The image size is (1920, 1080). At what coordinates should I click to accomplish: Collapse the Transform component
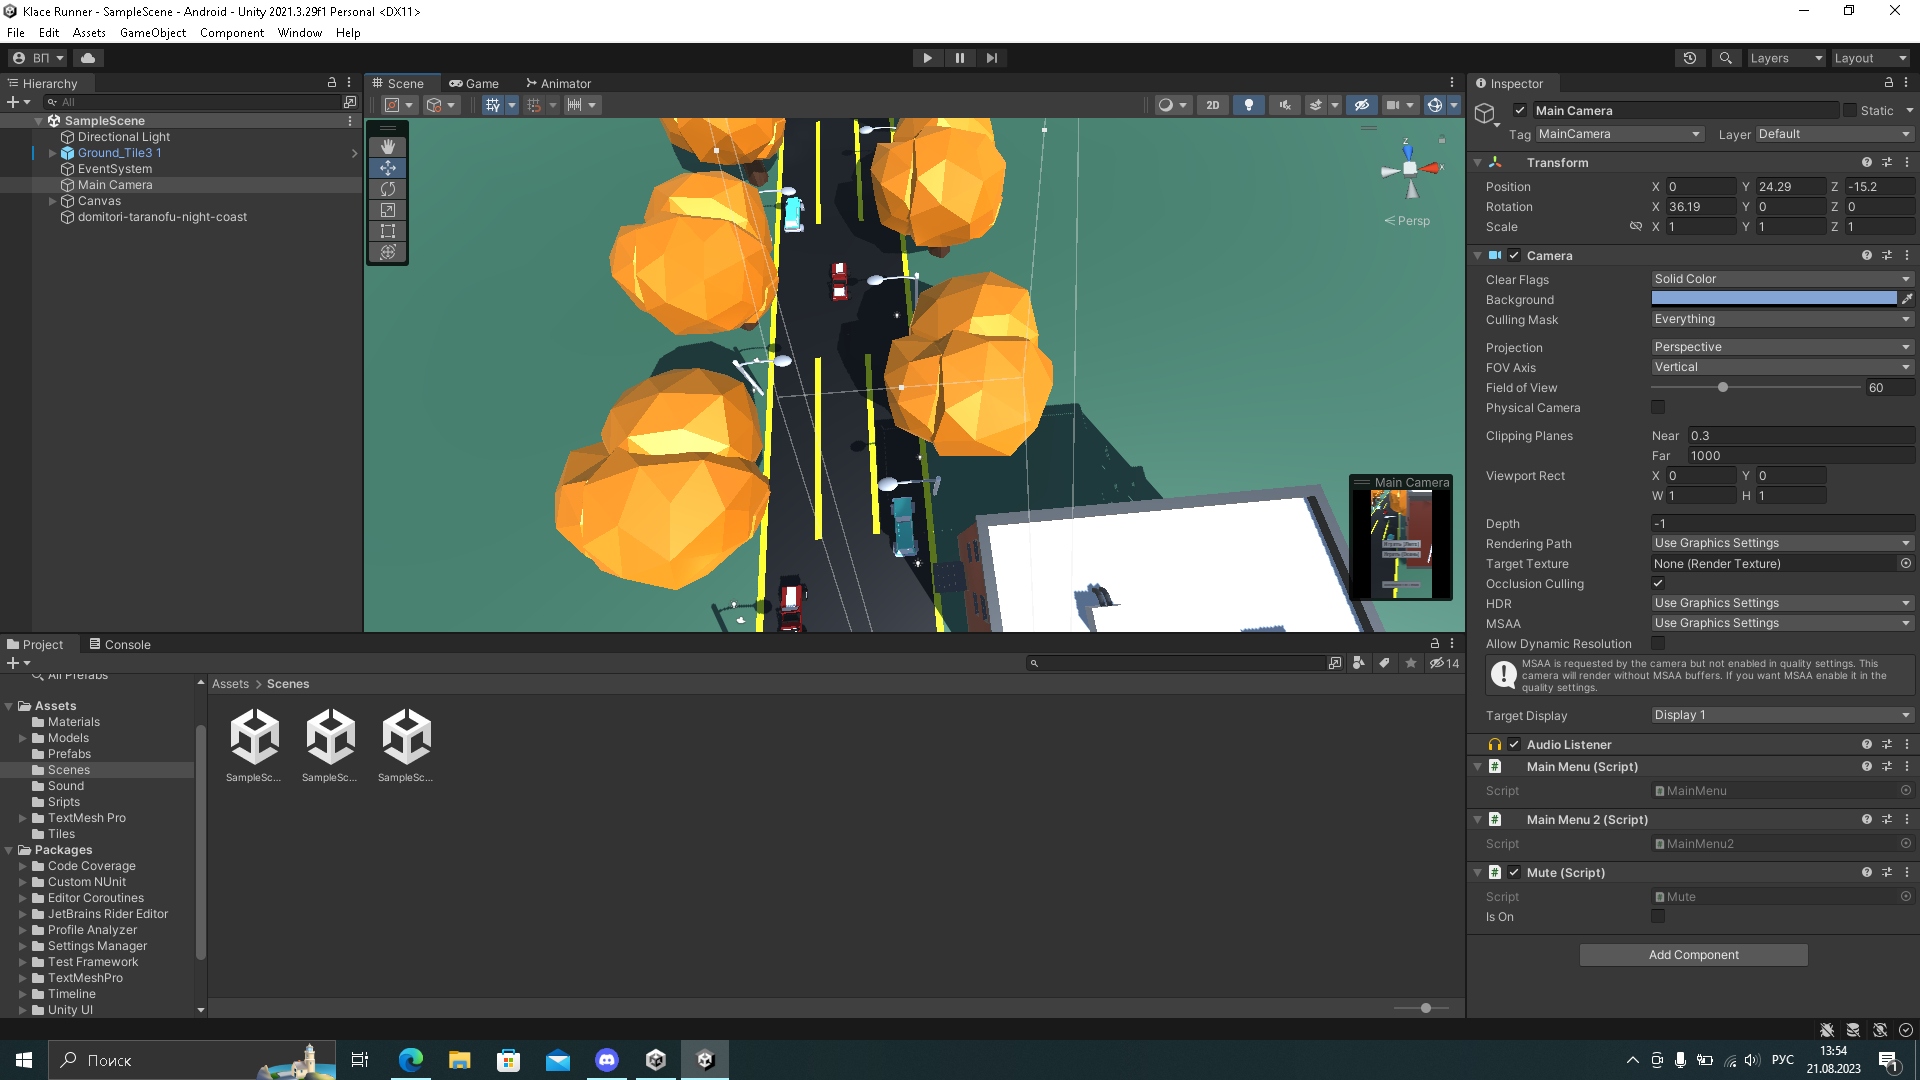pyautogui.click(x=1478, y=163)
